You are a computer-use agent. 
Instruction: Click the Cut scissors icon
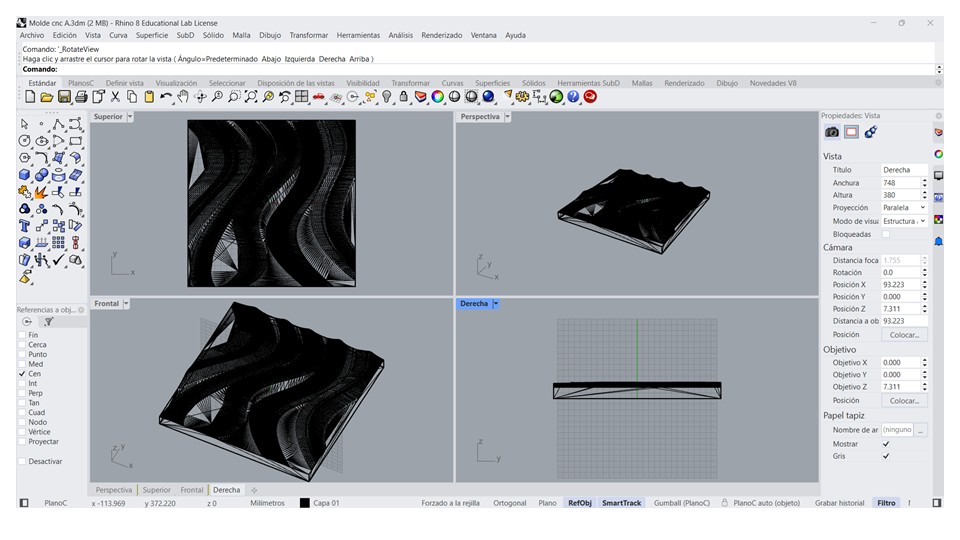click(x=115, y=97)
